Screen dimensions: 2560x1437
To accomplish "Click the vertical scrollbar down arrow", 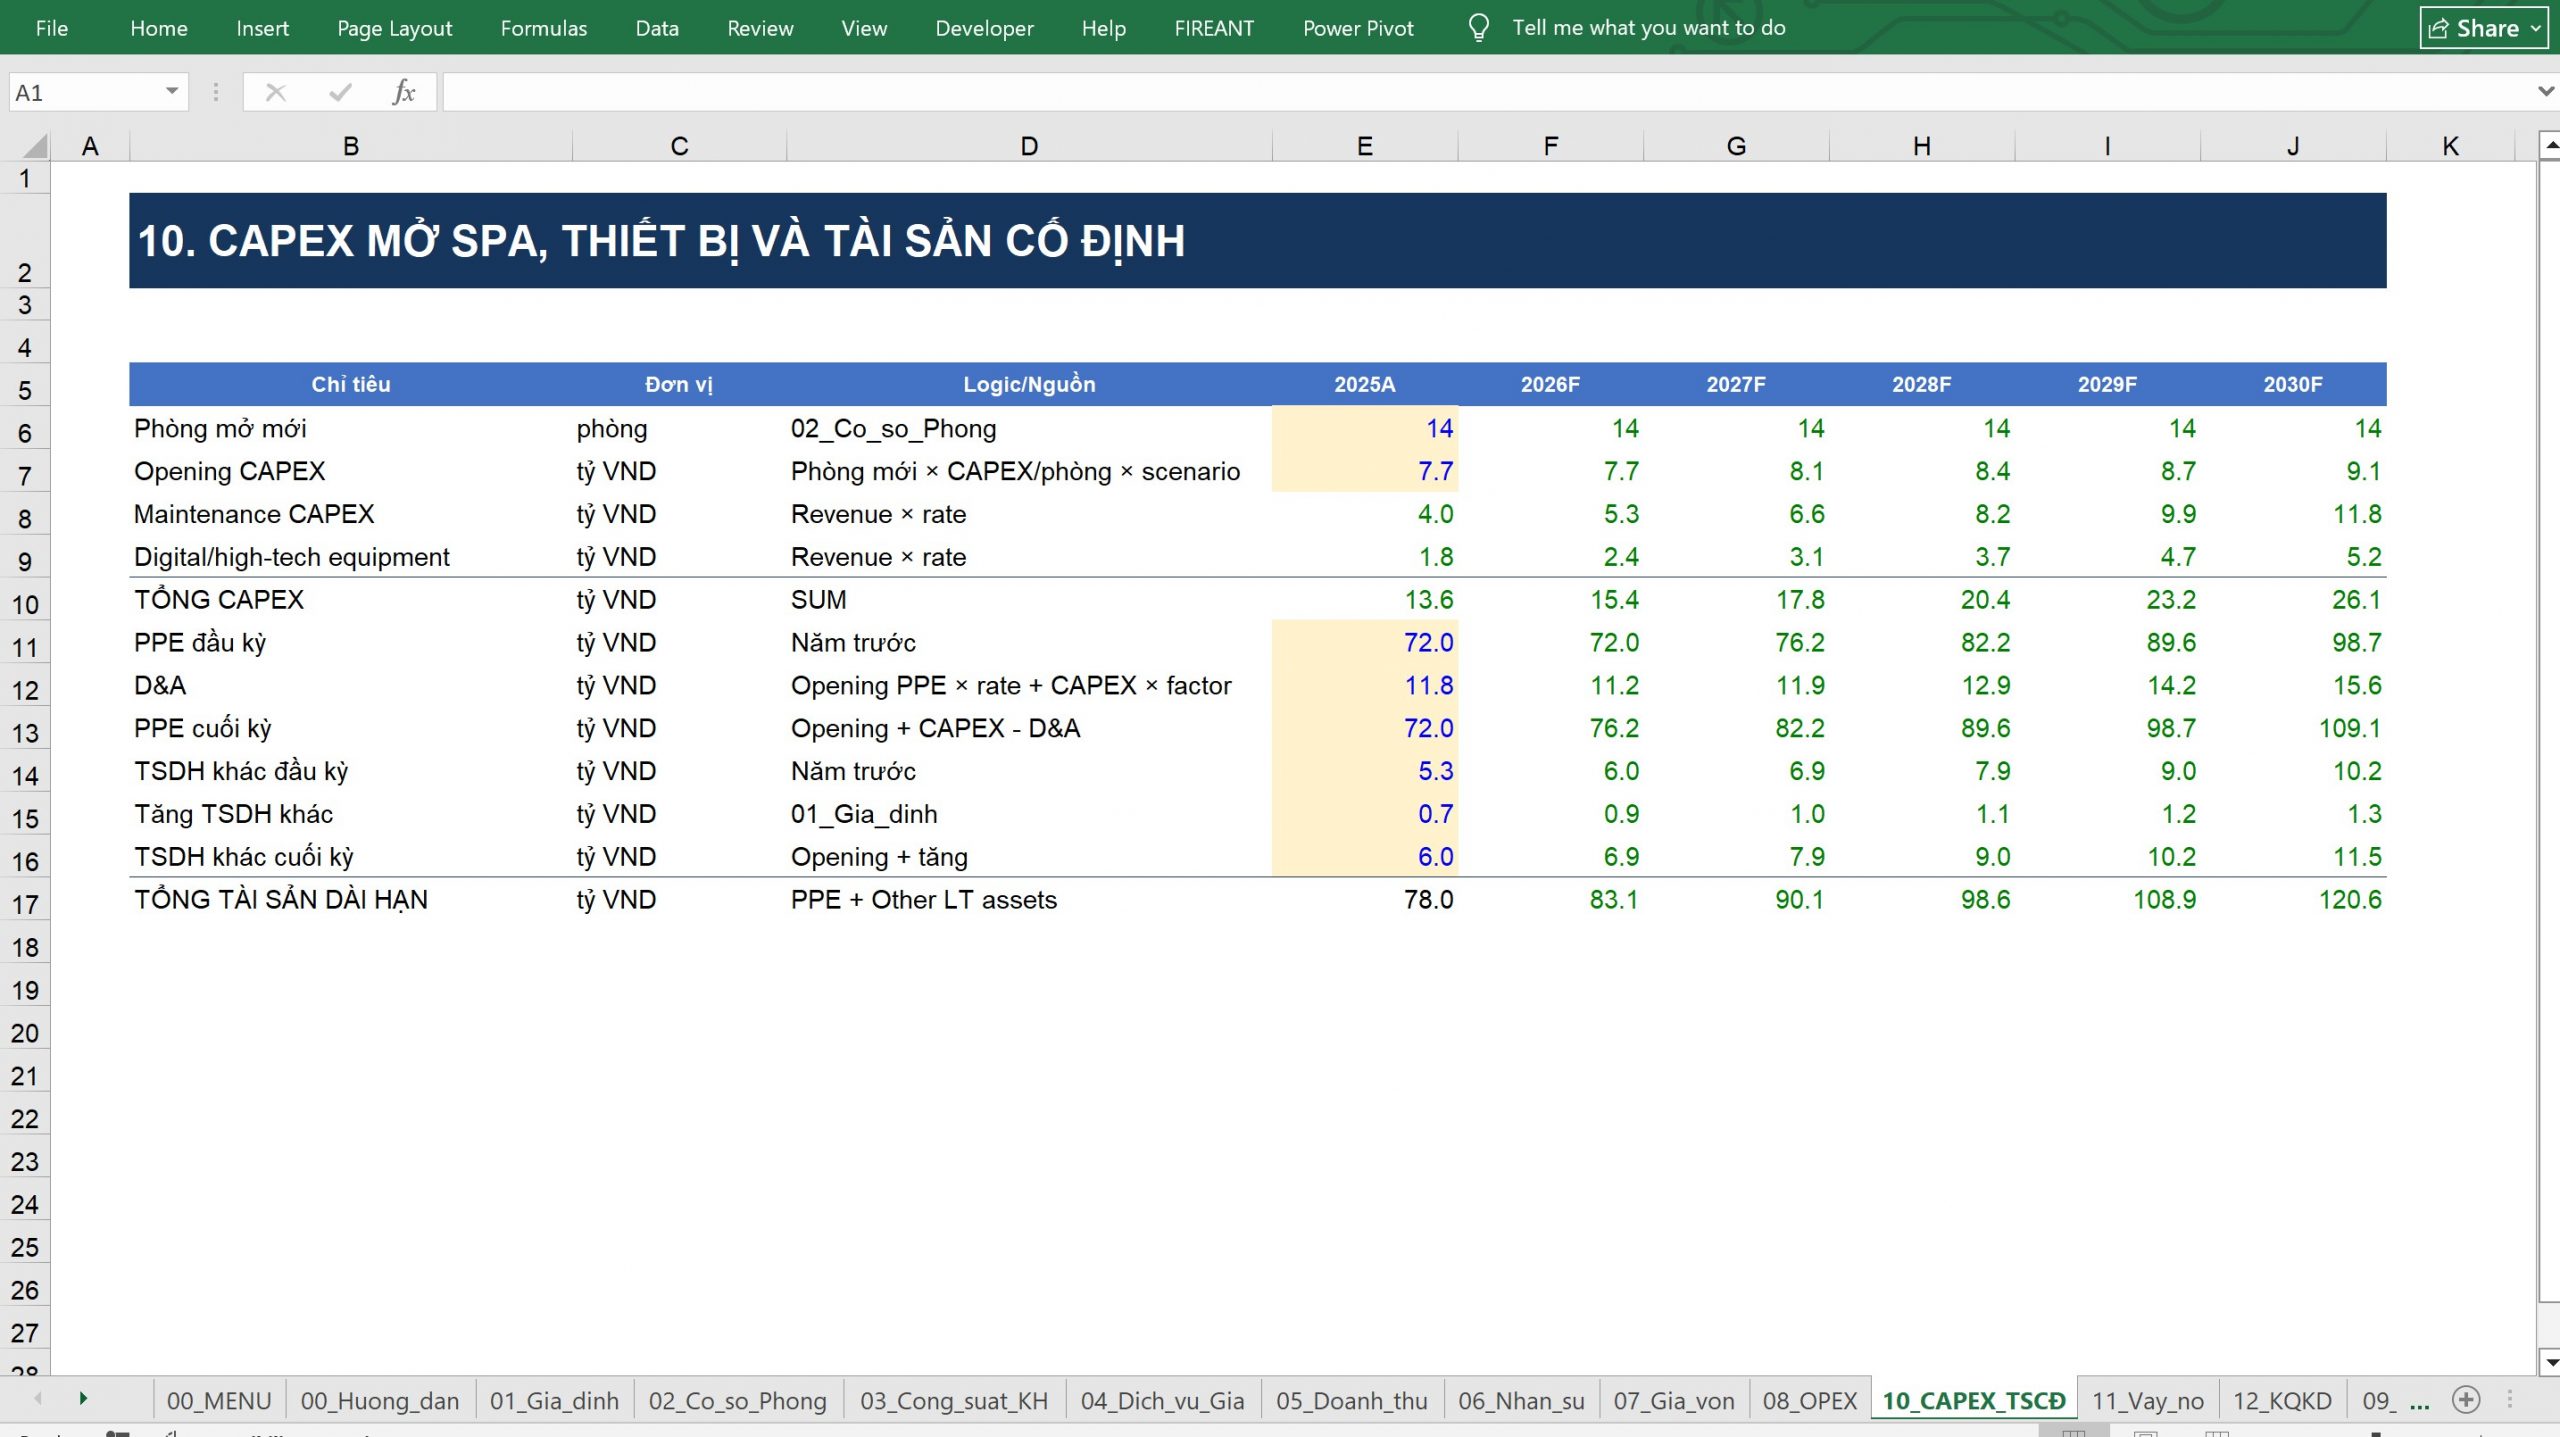I will pyautogui.click(x=2550, y=1362).
